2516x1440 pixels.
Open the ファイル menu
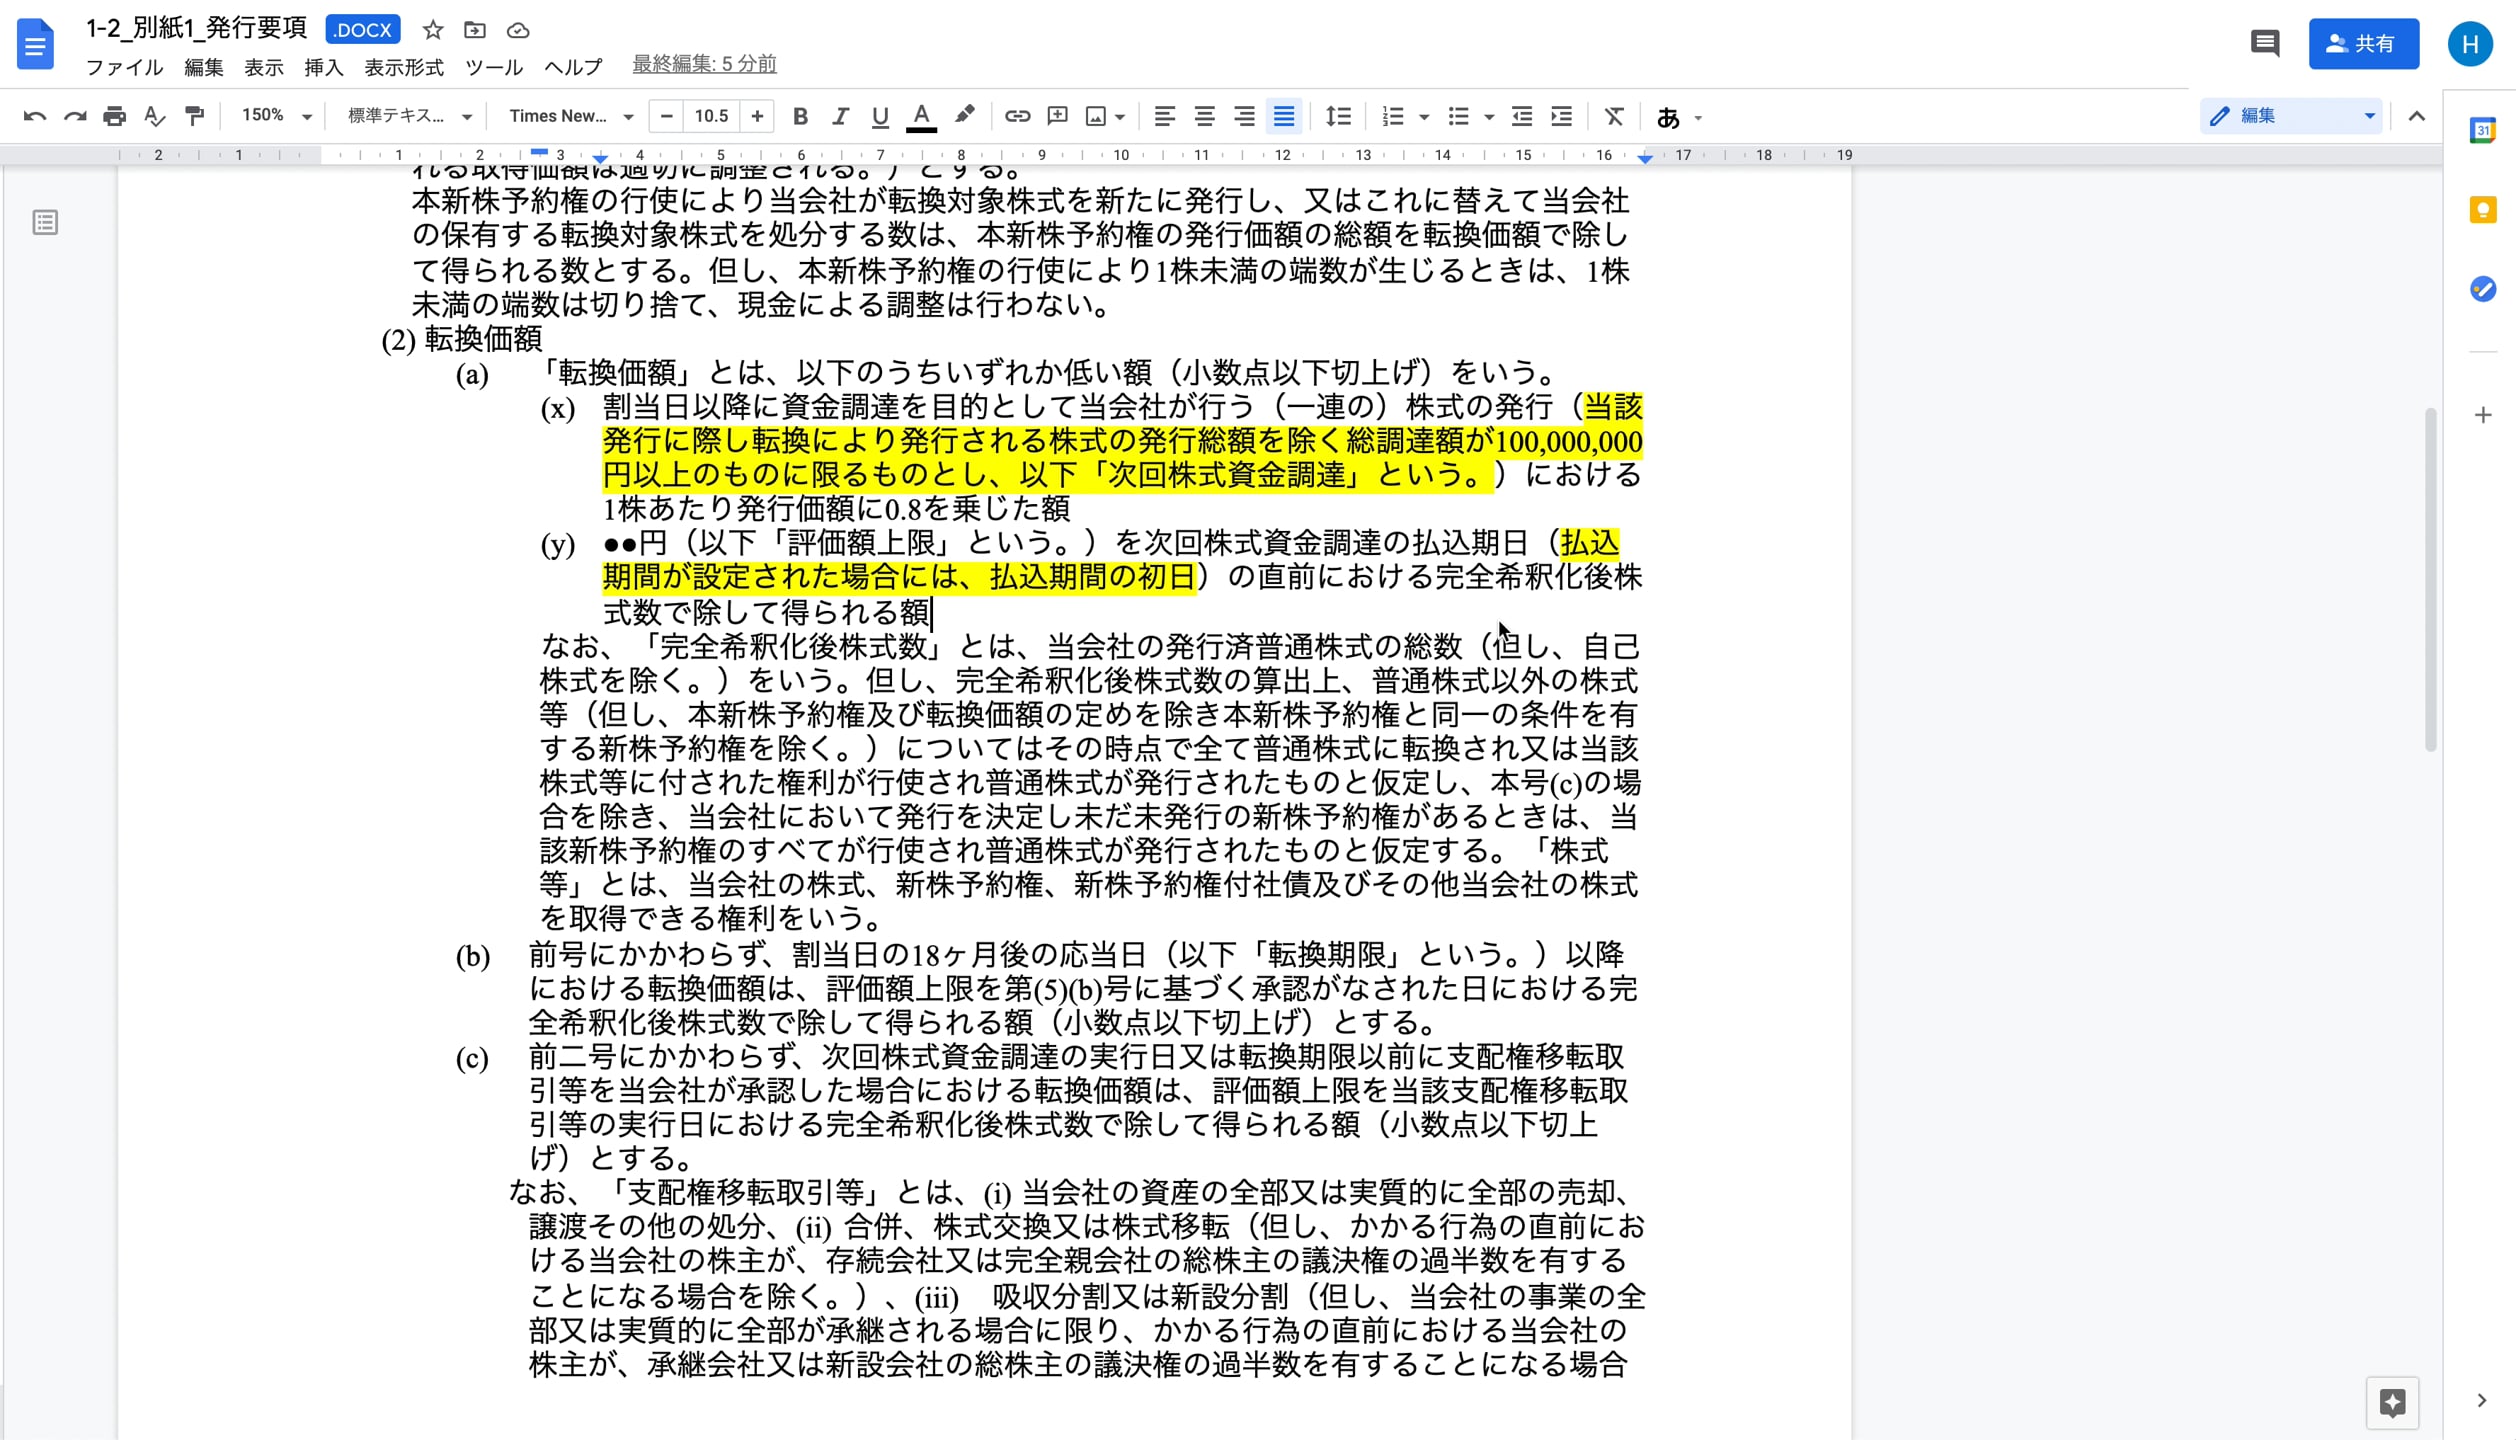(x=124, y=67)
